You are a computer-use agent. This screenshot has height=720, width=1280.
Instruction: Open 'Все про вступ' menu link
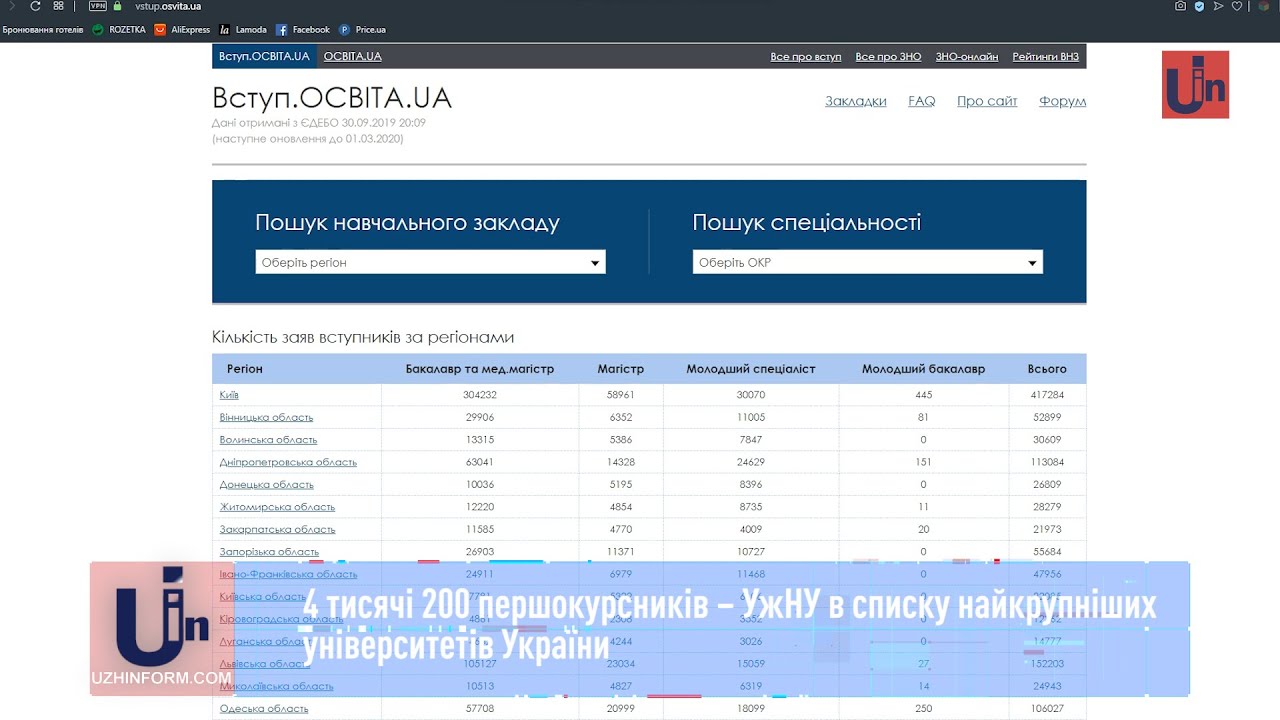(806, 57)
